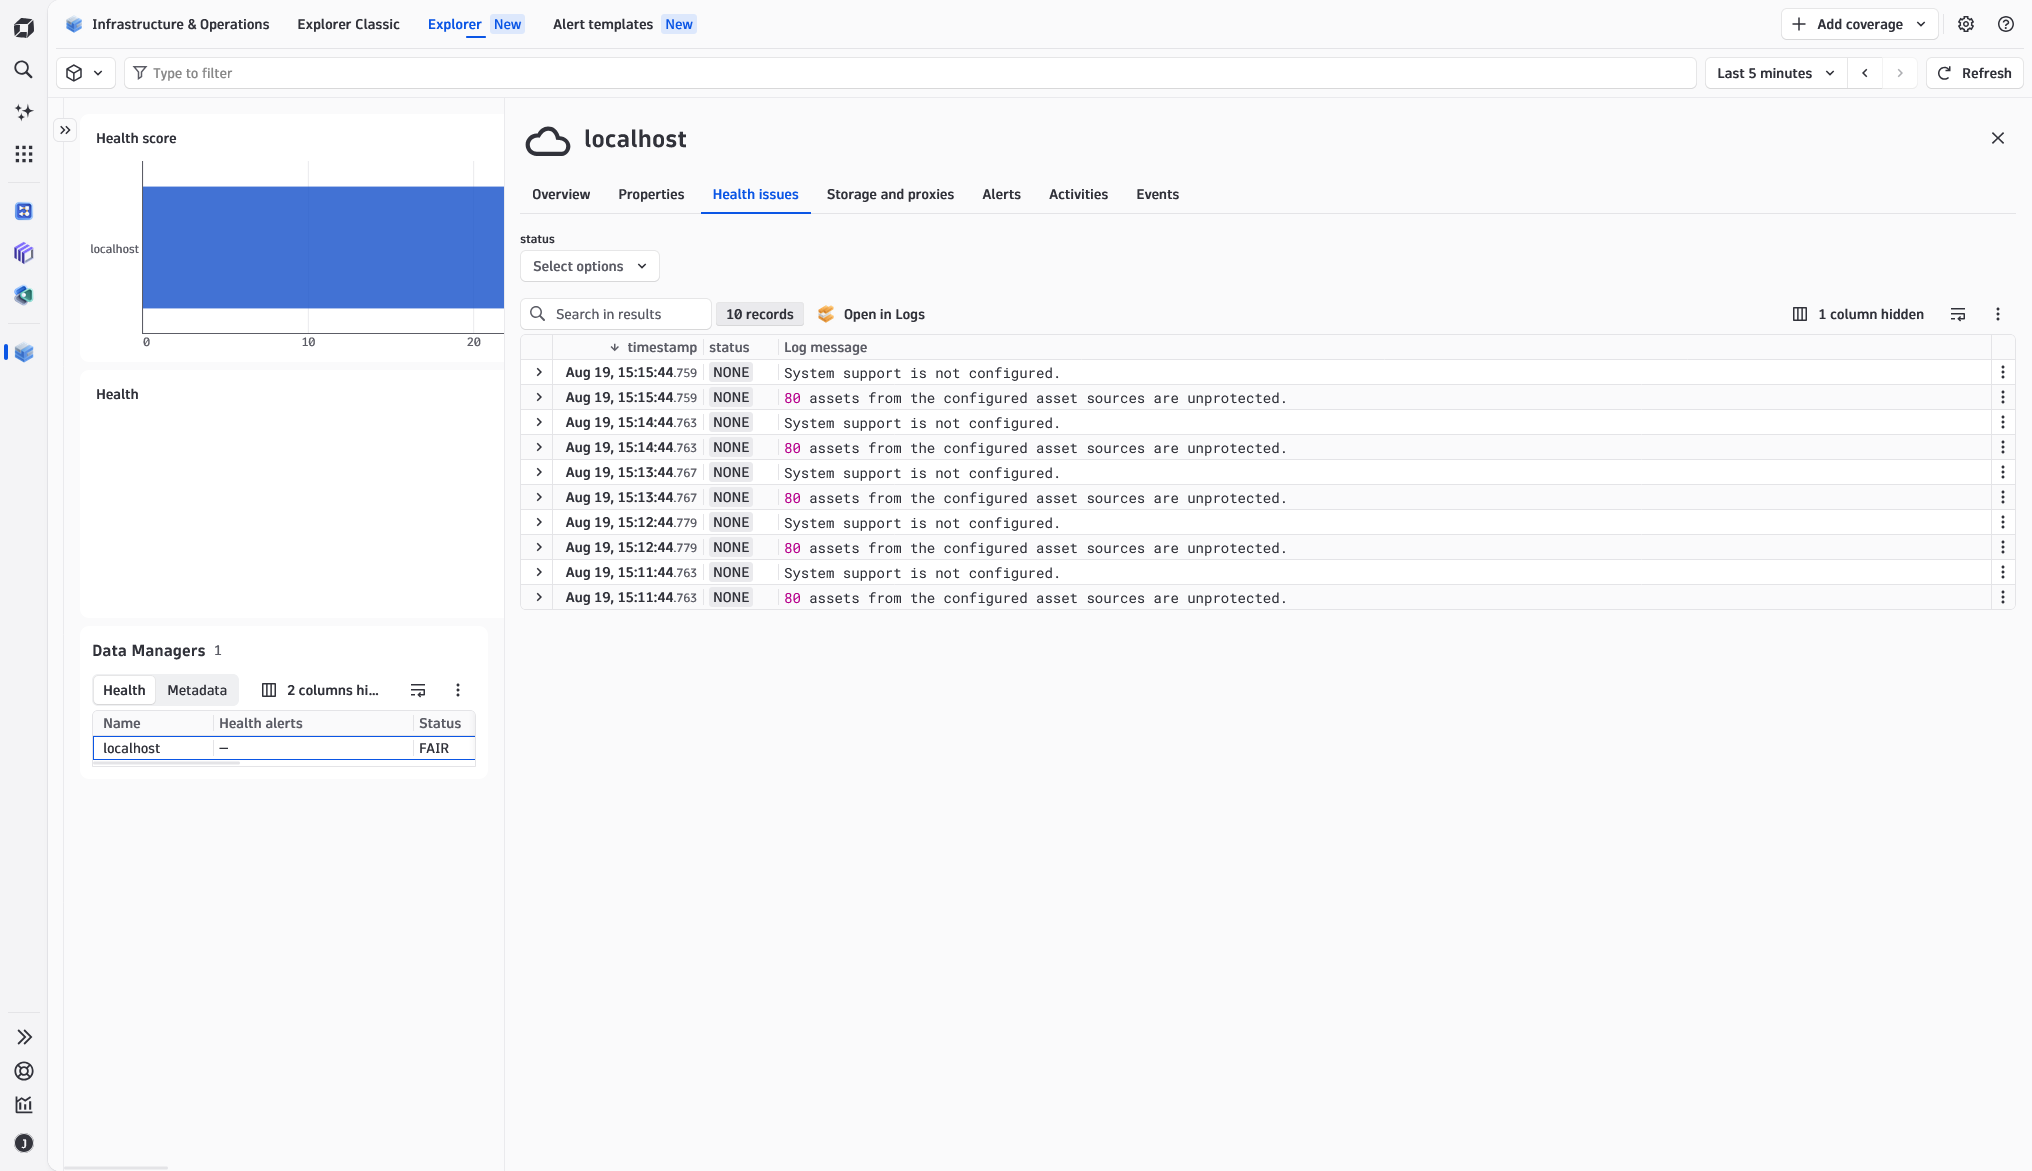Open the teal hexagon app icon in sidebar
Viewport: 2032px width, 1171px height.
(24, 295)
